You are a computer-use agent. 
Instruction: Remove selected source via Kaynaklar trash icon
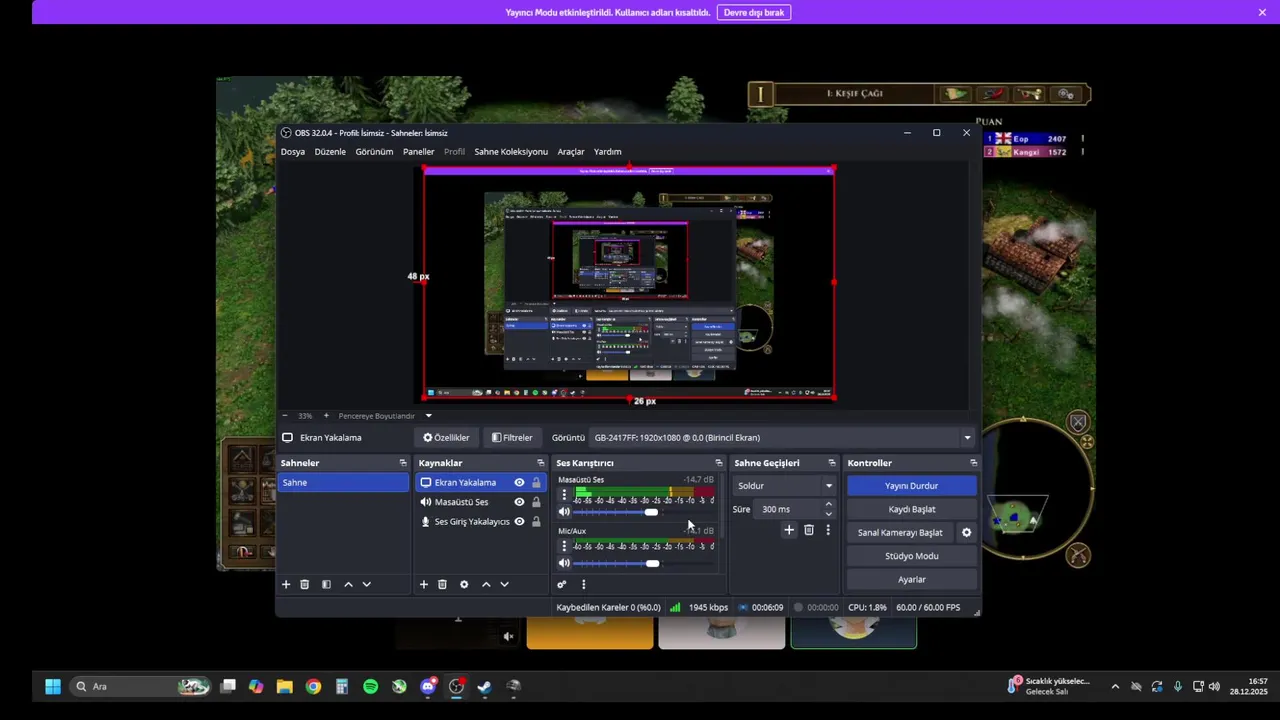[442, 585]
